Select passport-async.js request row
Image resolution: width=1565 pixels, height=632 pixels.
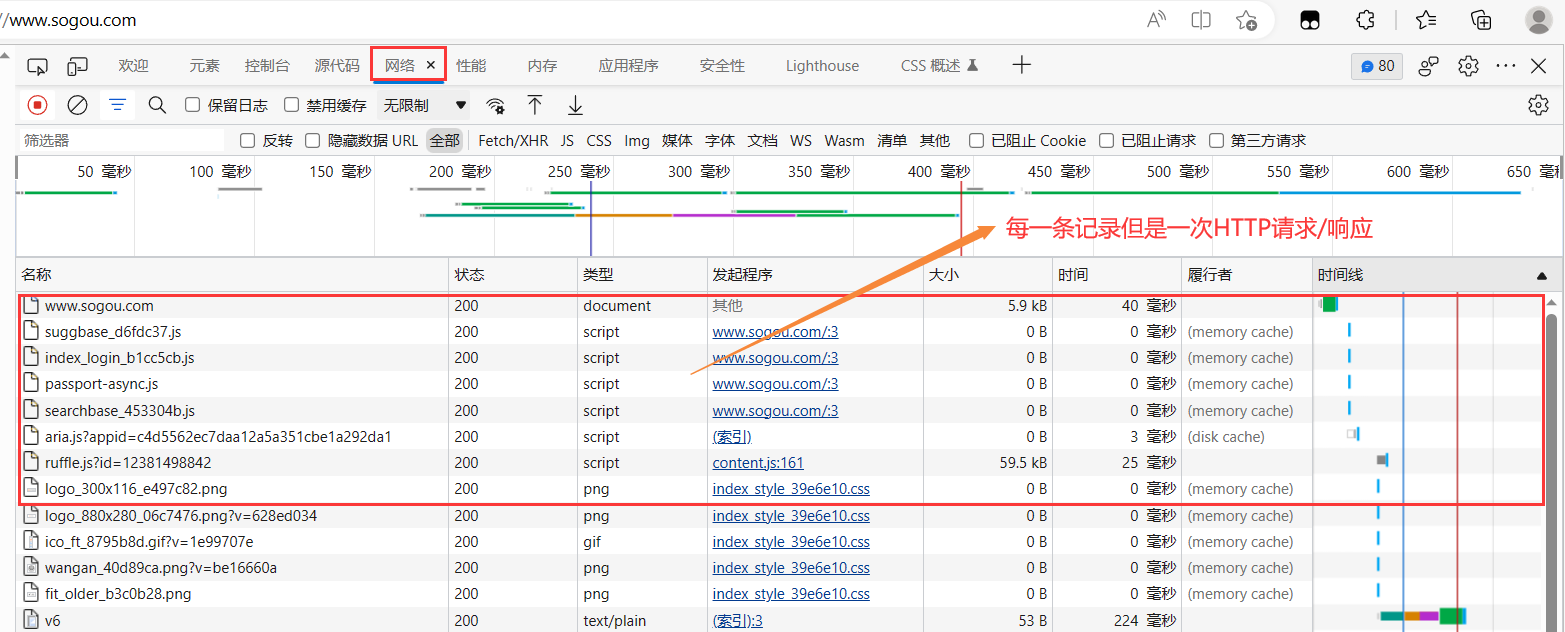click(778, 384)
